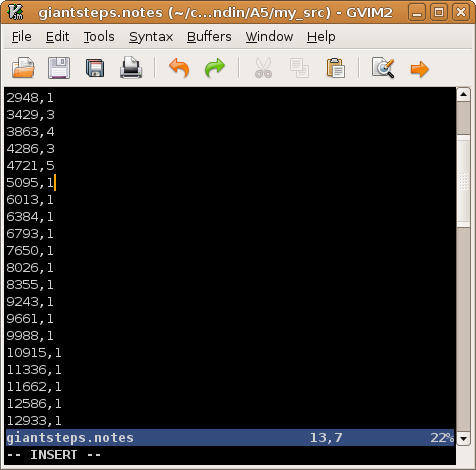Print the file using printer icon
This screenshot has width=476, height=470.
tap(131, 68)
